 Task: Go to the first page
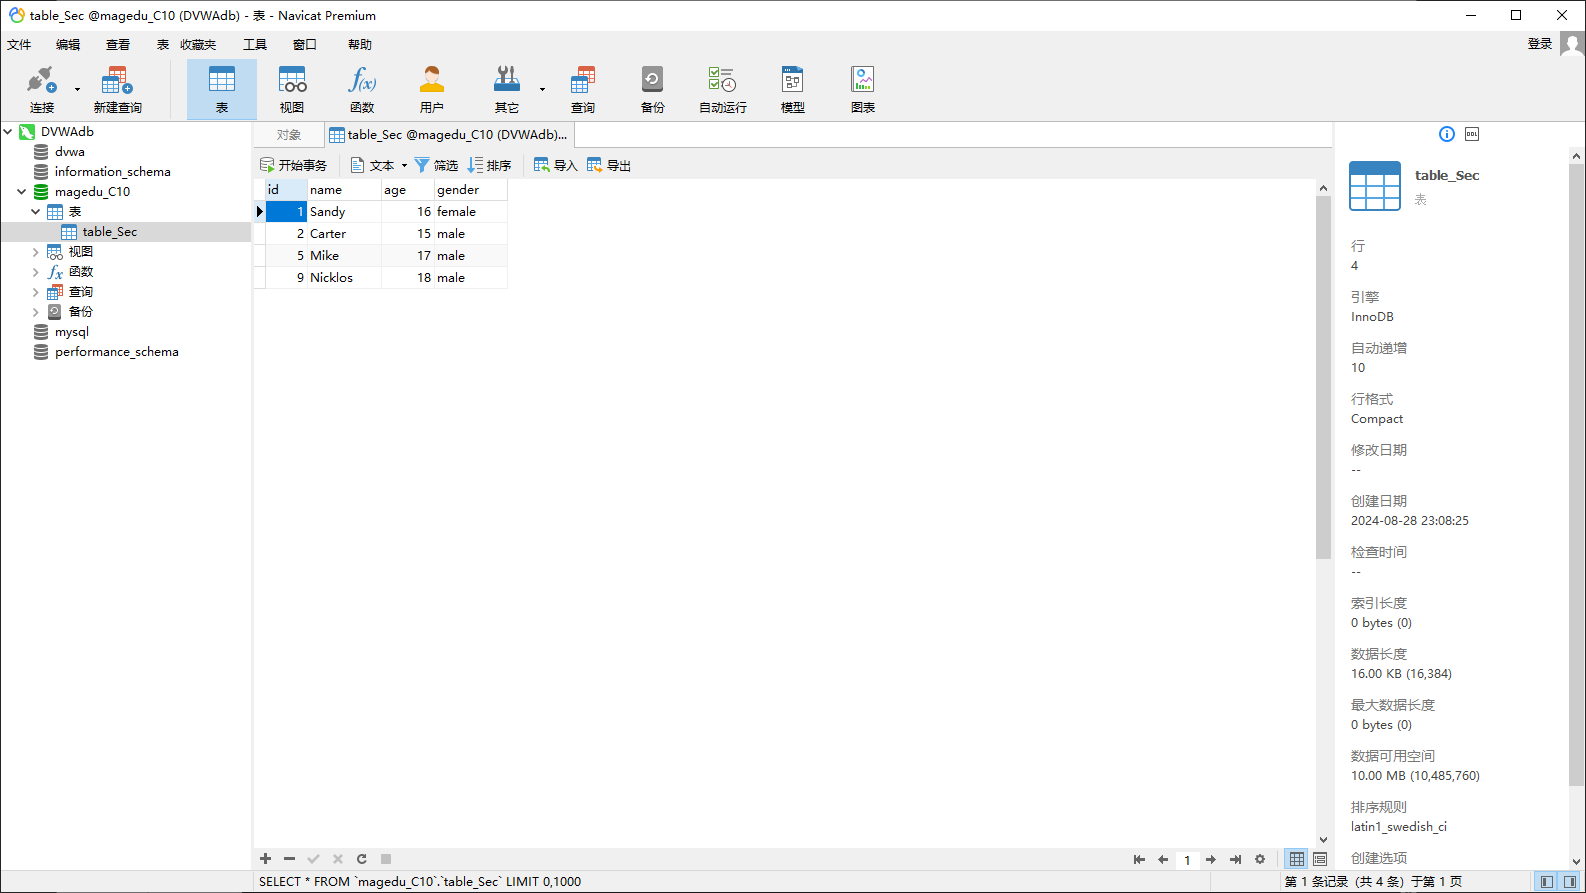(1139, 859)
